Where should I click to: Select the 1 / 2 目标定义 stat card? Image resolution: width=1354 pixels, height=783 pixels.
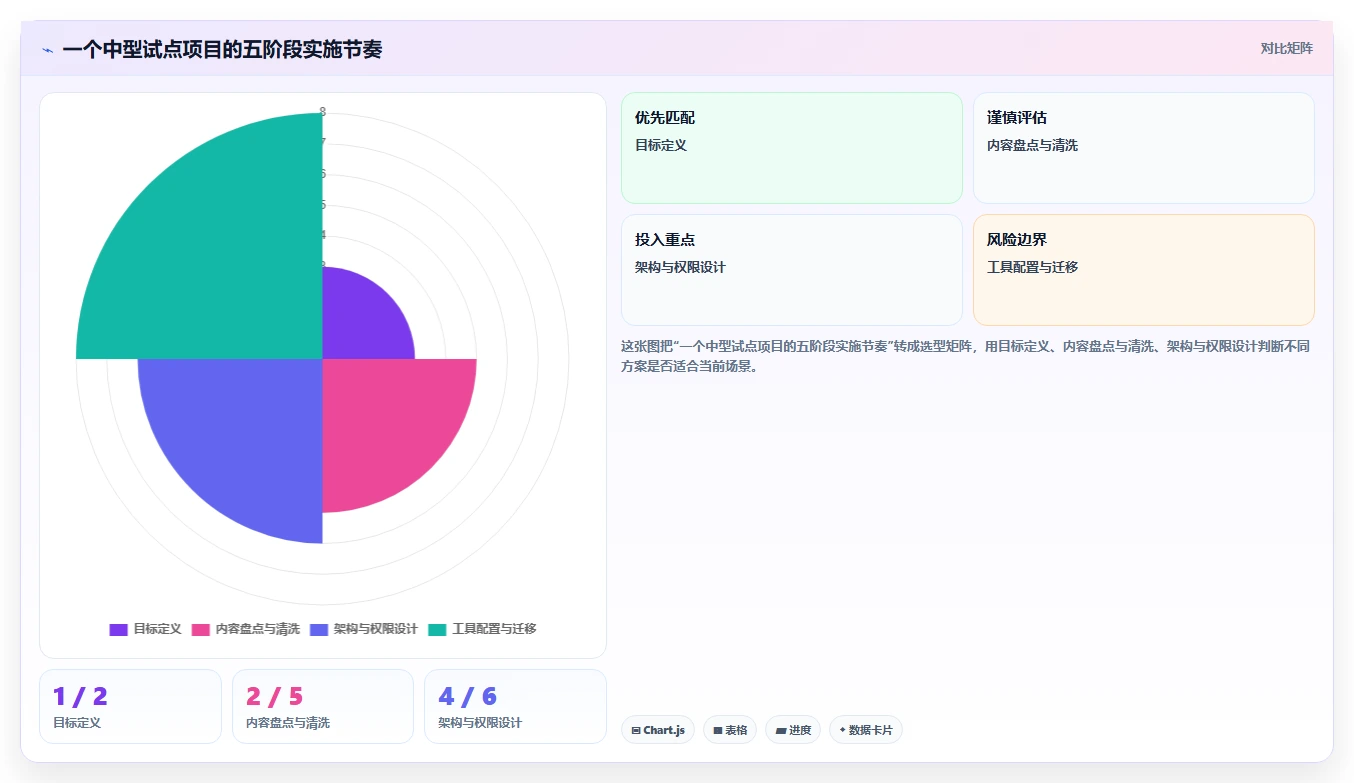130,706
